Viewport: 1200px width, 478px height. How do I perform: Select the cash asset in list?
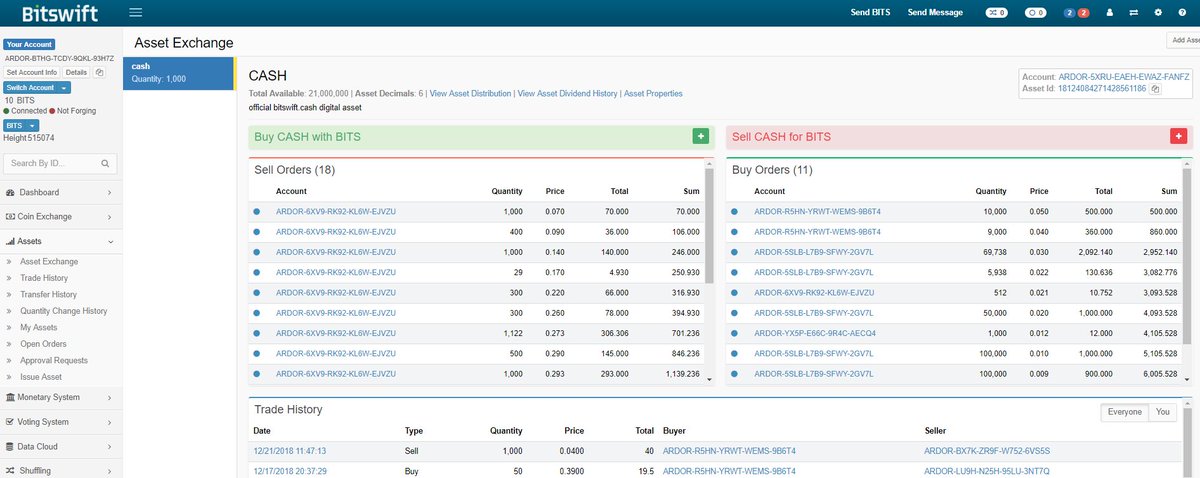click(178, 73)
